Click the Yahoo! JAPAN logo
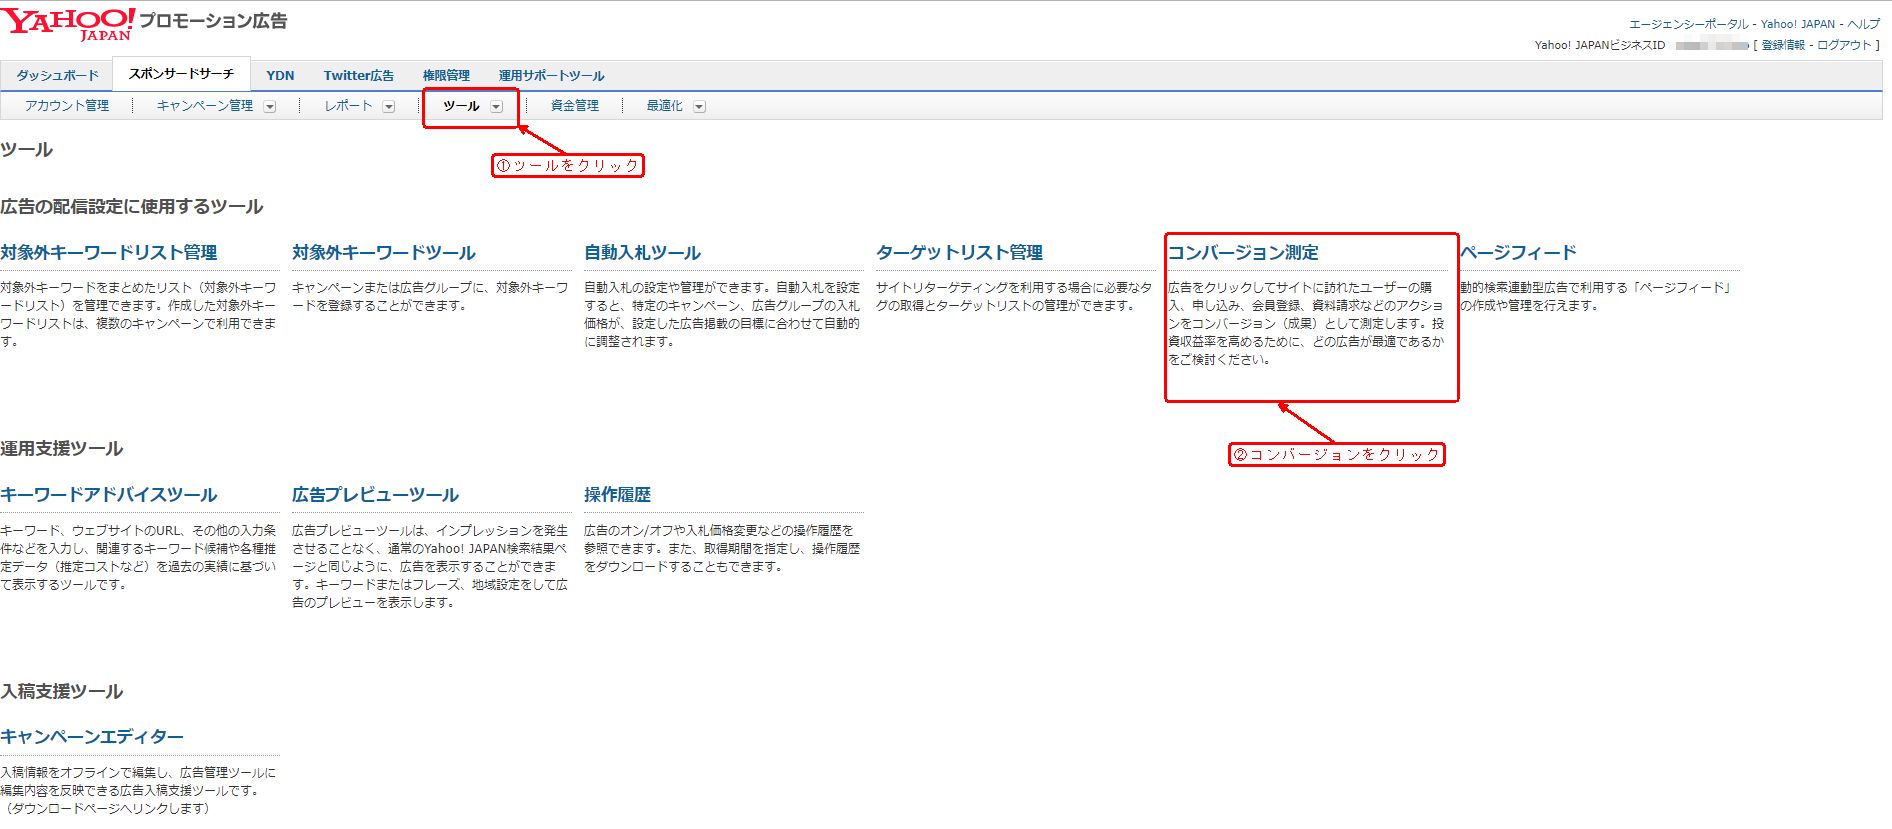Image resolution: width=1892 pixels, height=829 pixels. click(x=67, y=24)
